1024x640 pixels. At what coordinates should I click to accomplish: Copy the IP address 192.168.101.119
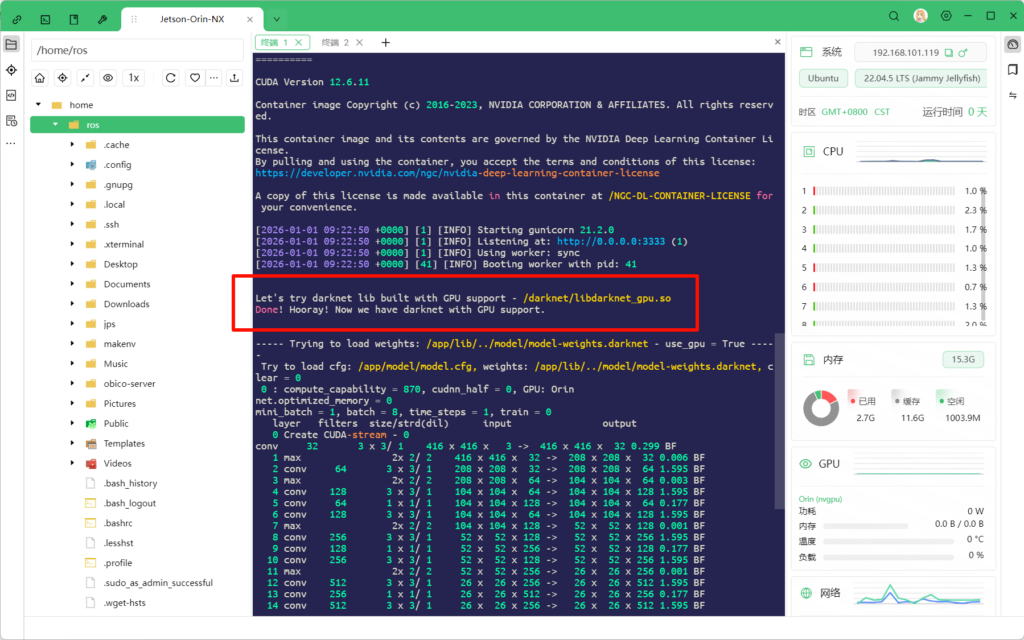click(x=949, y=52)
